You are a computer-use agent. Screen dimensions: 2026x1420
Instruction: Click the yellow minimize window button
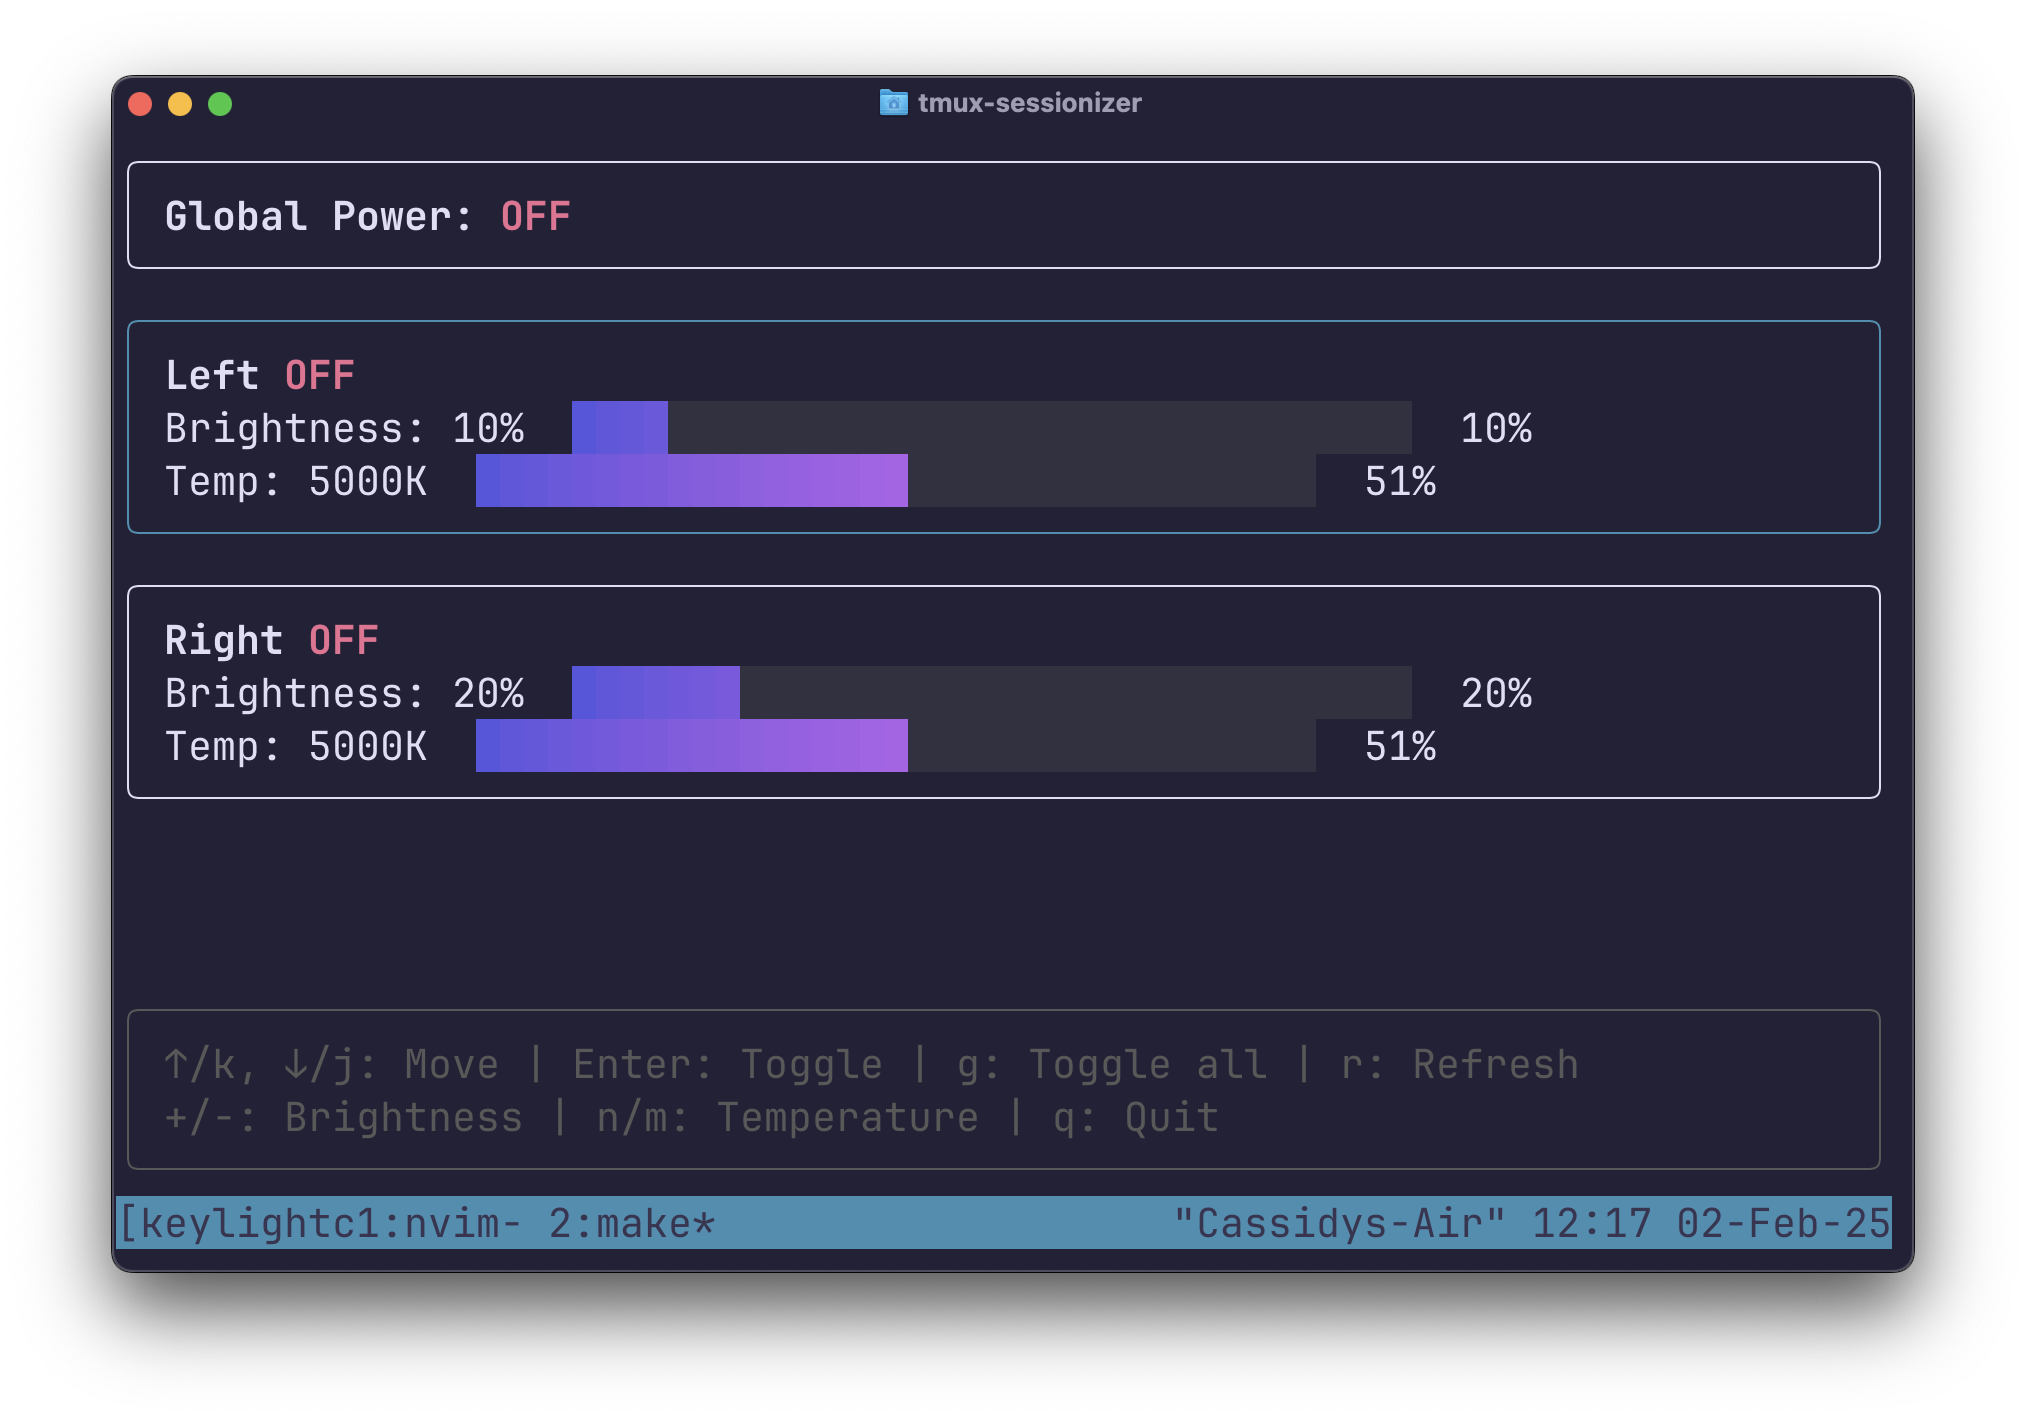(180, 104)
